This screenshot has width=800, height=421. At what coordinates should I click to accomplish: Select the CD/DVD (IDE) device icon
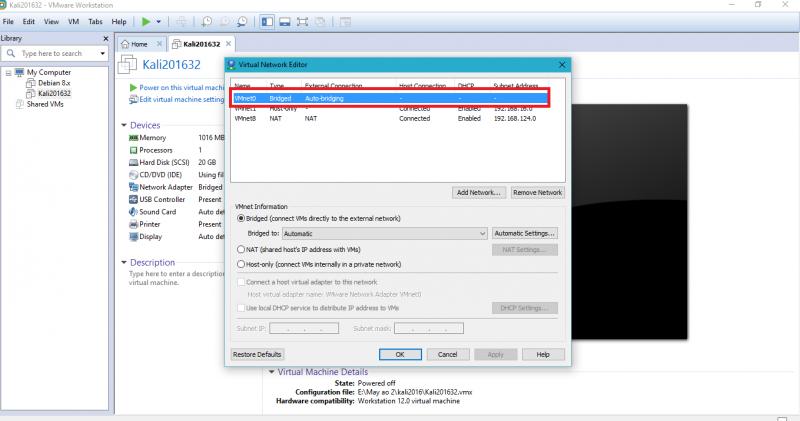[133, 175]
